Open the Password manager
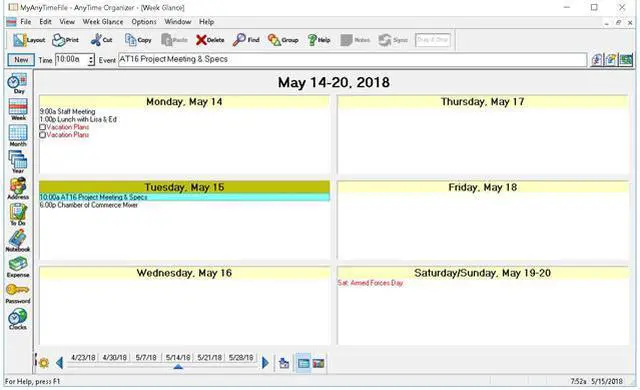640x390 pixels. tap(18, 294)
